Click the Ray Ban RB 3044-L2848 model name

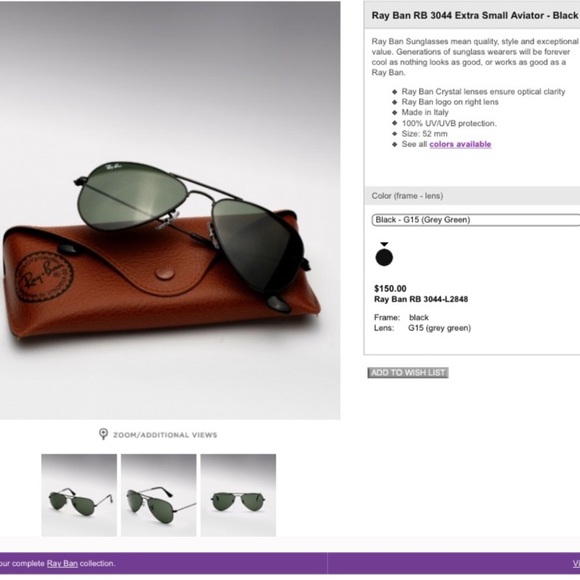click(x=421, y=299)
